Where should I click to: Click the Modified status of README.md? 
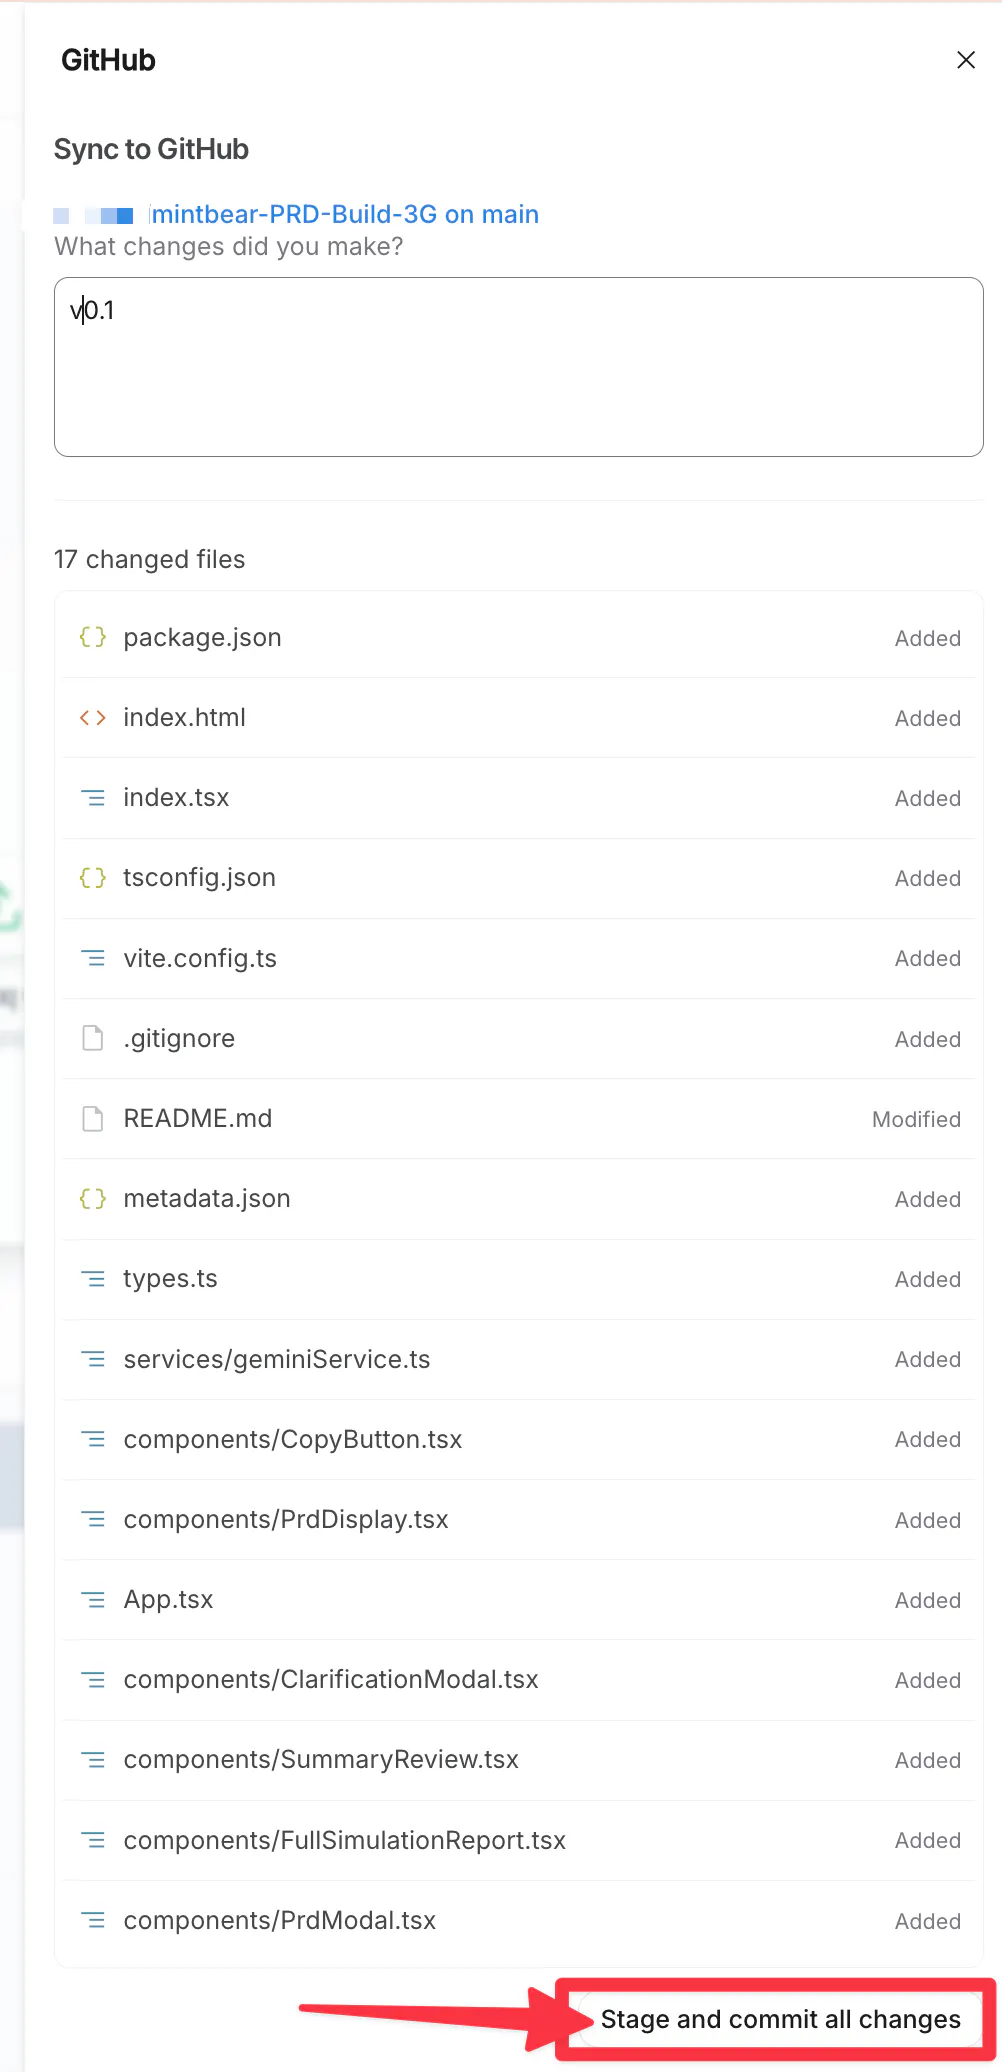[916, 1119]
